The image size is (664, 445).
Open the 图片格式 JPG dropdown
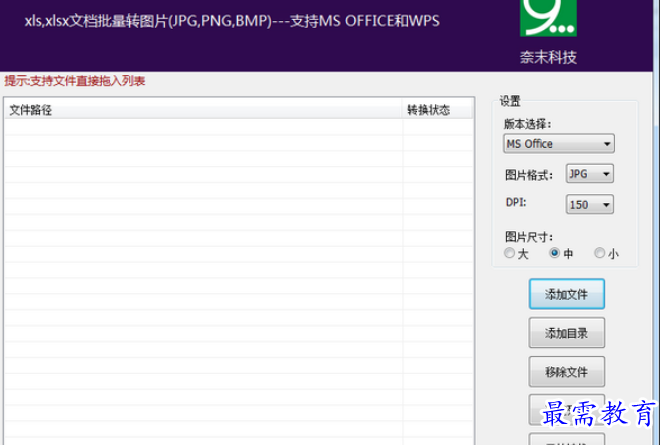tap(589, 174)
